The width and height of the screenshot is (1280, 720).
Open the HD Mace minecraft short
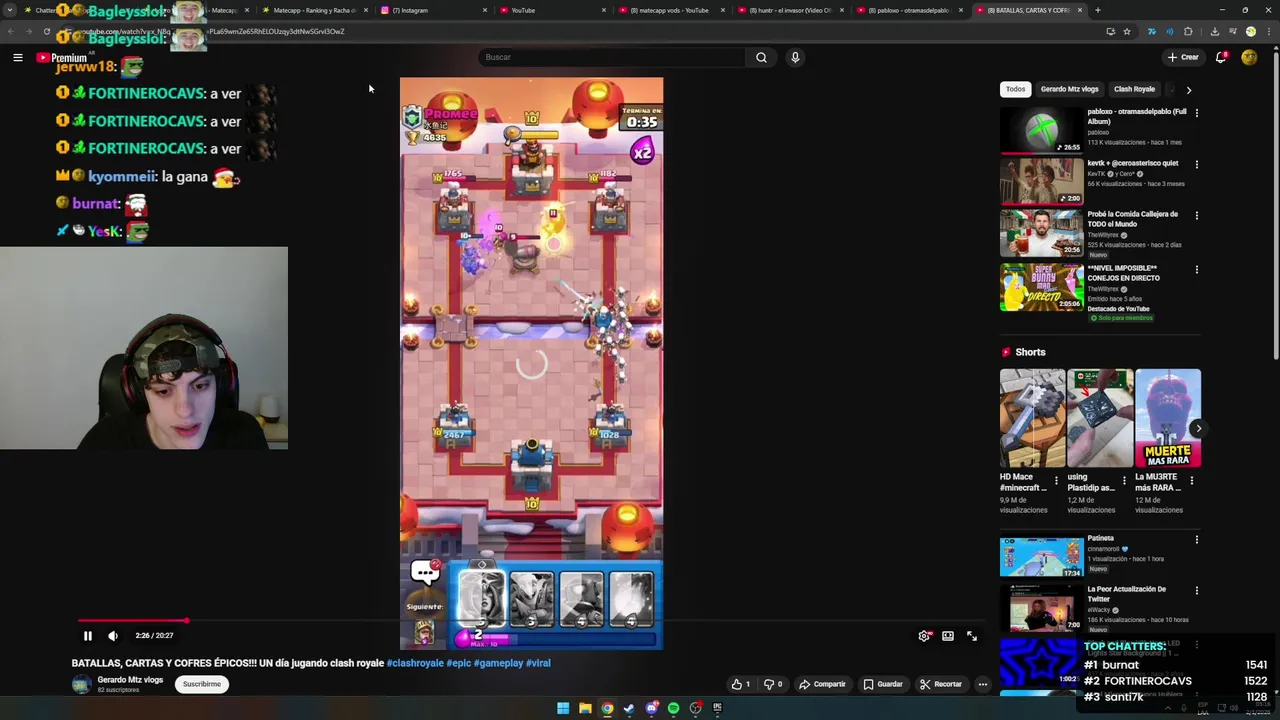tap(1032, 418)
